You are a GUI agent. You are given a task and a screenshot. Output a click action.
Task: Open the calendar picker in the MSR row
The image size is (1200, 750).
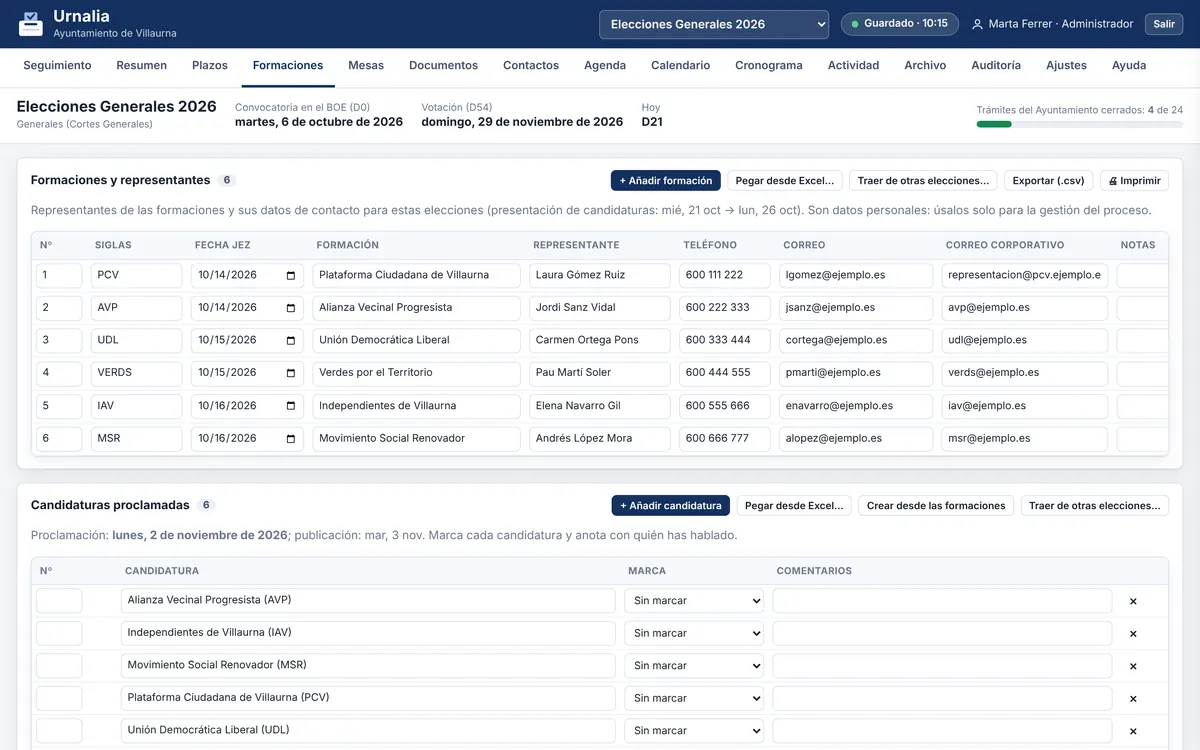(291, 438)
